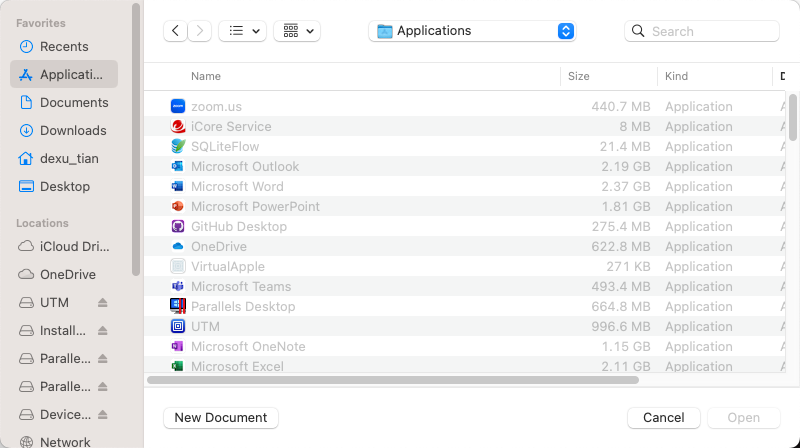Viewport: 800px width, 448px height.
Task: Click the Microsoft Teams icon
Action: coord(178,287)
